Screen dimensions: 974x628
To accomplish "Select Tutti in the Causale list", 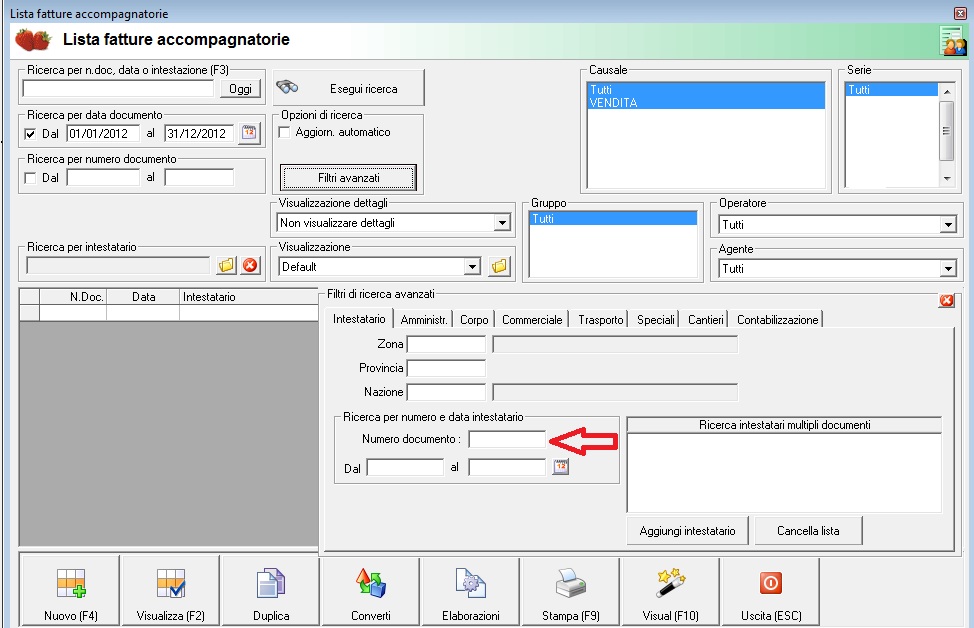I will 706,89.
